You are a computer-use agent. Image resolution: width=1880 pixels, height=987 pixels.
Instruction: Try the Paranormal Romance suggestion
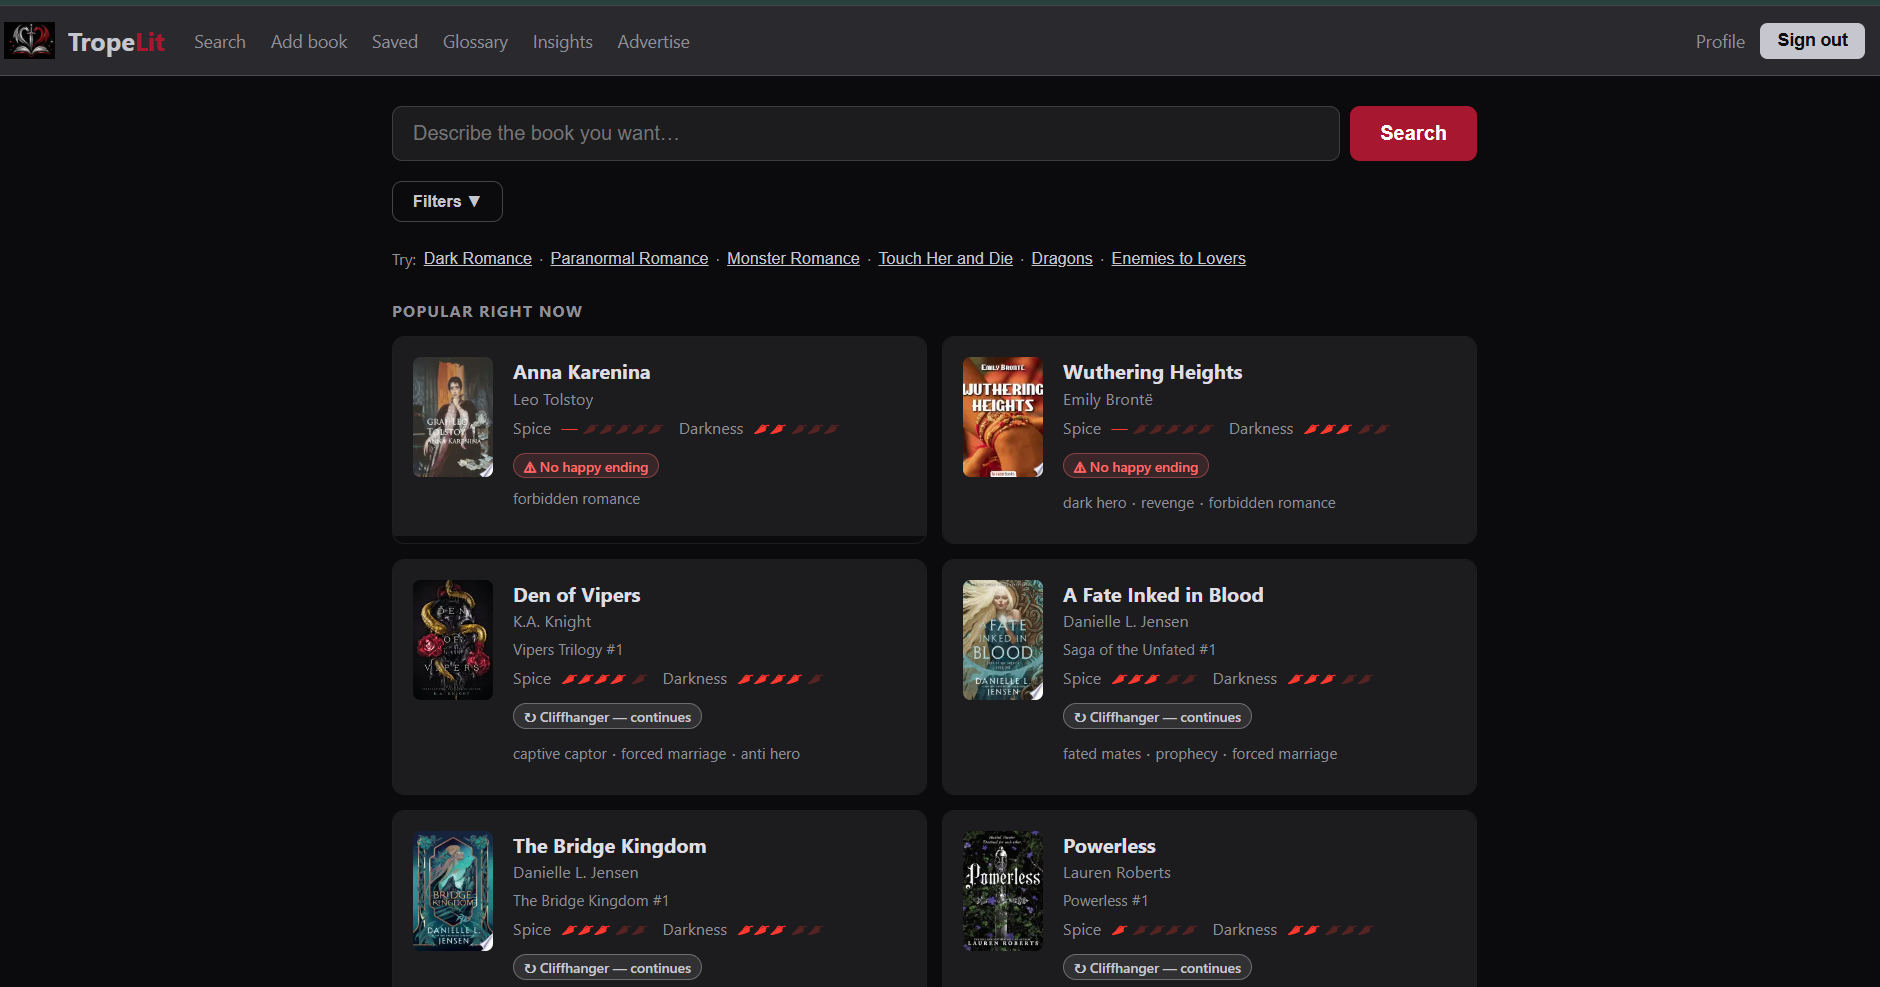(x=629, y=258)
